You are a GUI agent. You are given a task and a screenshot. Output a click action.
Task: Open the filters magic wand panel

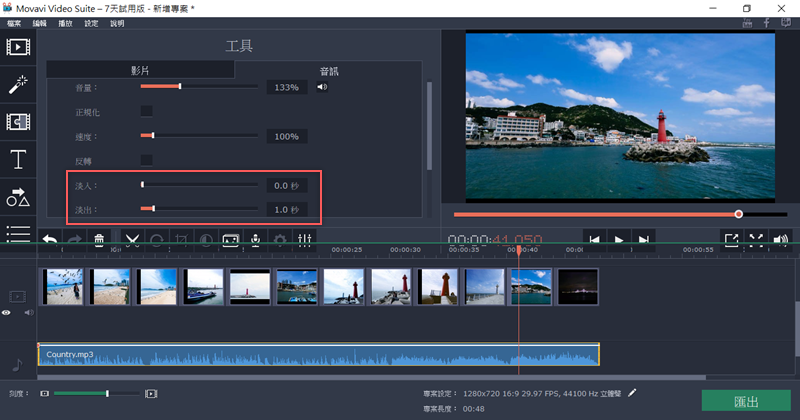point(18,84)
